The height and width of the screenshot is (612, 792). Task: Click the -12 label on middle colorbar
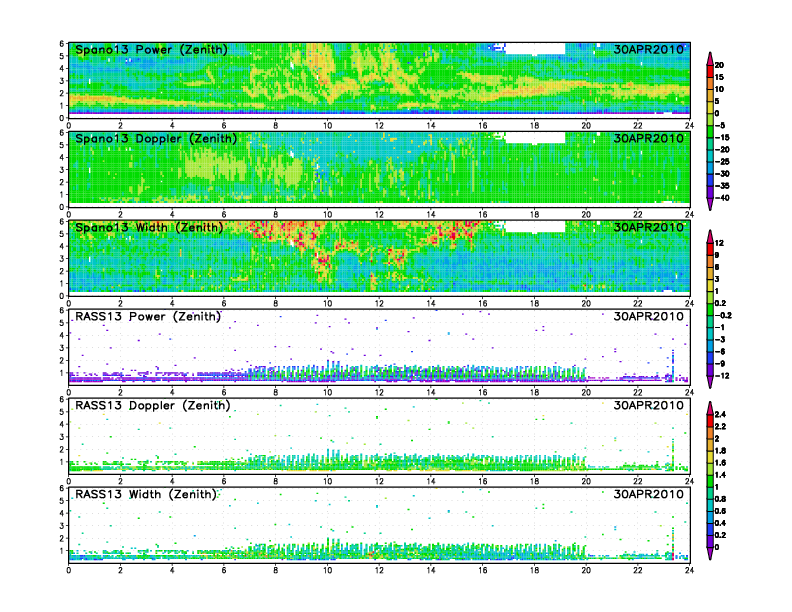pyautogui.click(x=722, y=376)
